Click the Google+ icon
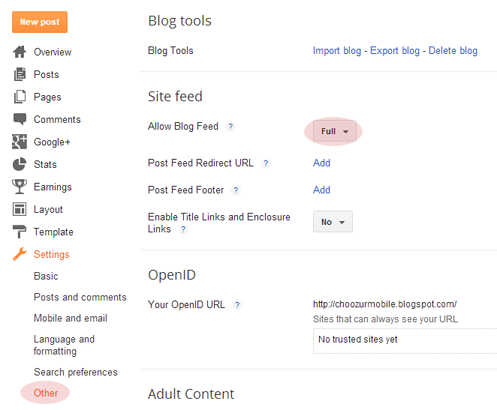This screenshot has width=497, height=410. (19, 142)
